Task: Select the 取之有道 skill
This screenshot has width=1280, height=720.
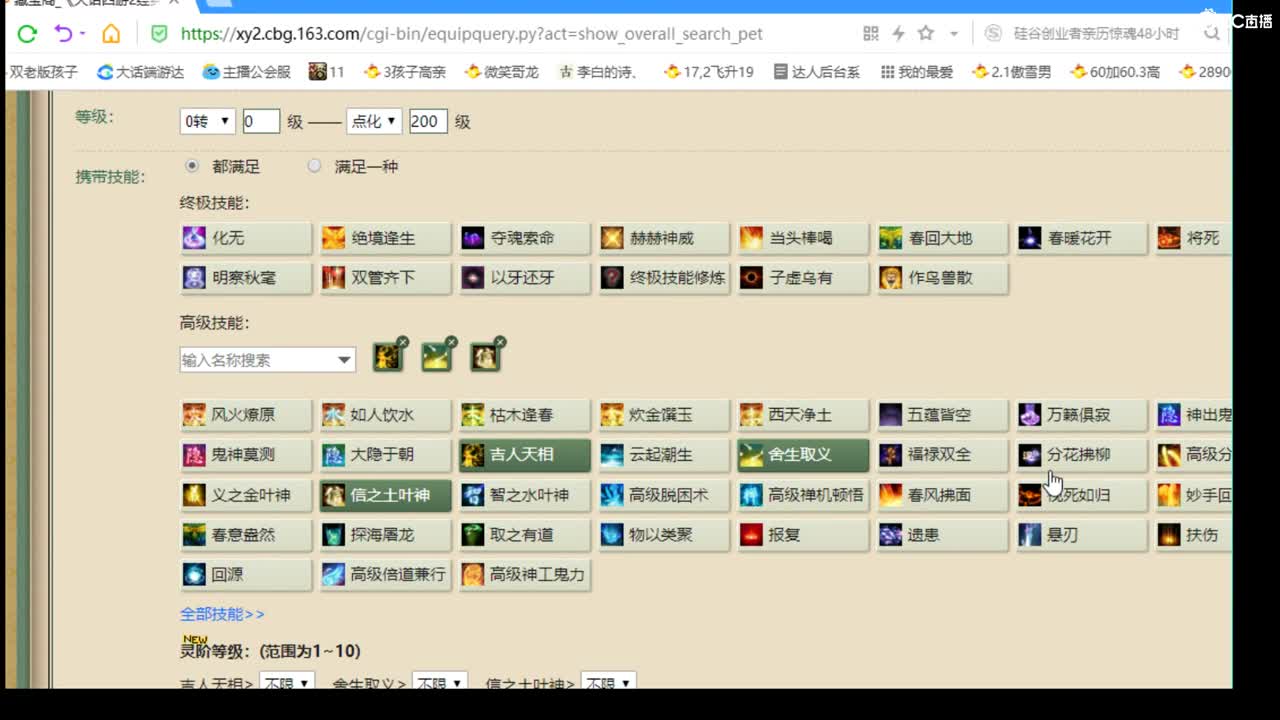Action: pyautogui.click(x=525, y=535)
